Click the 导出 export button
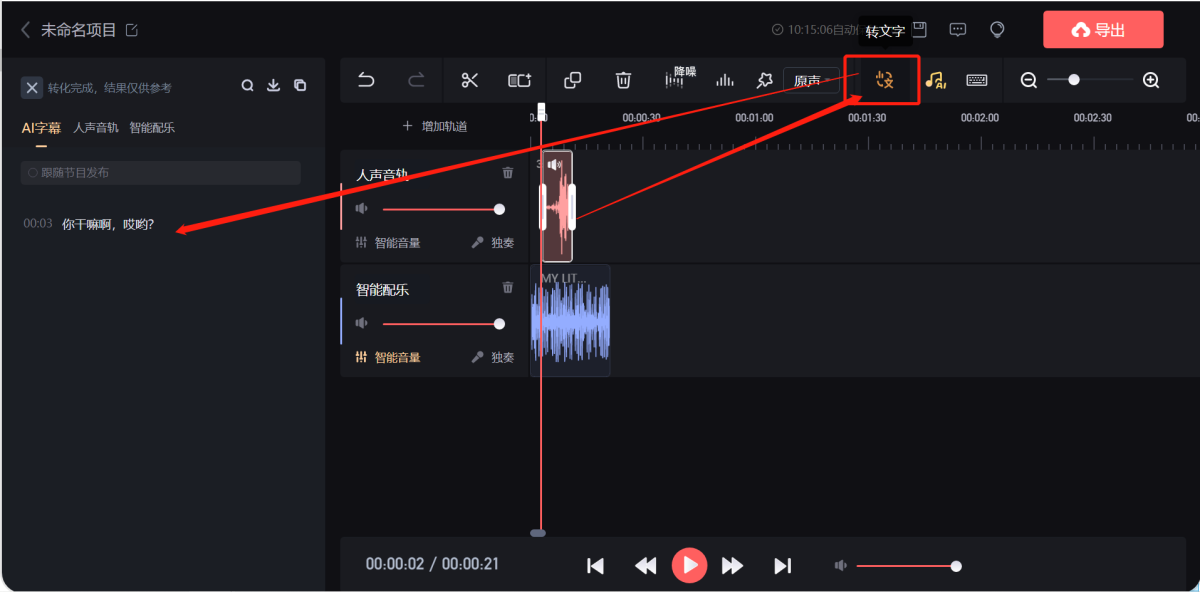The height and width of the screenshot is (592, 1200). point(1102,30)
